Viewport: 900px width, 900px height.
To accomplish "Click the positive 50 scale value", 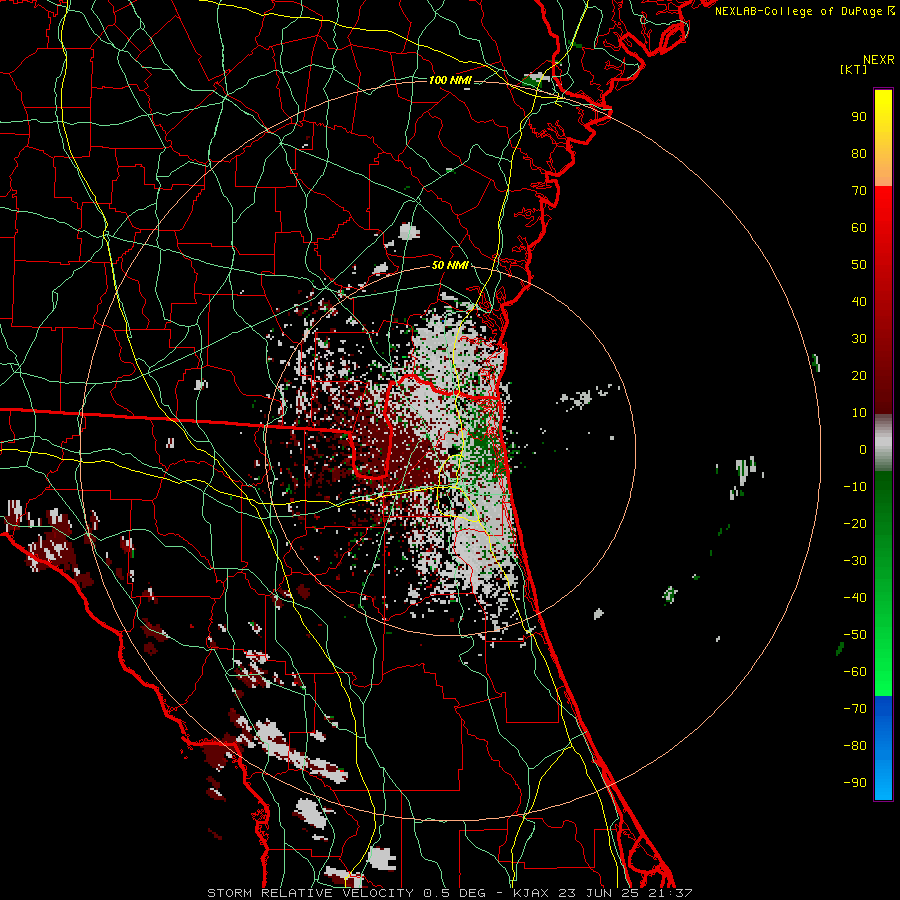I will point(859,265).
